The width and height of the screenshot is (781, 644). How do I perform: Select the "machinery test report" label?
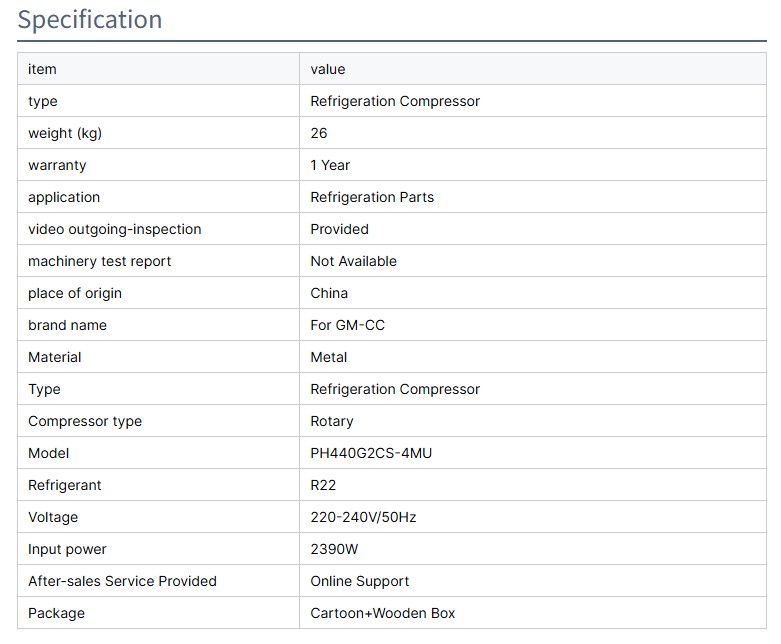pyautogui.click(x=100, y=261)
